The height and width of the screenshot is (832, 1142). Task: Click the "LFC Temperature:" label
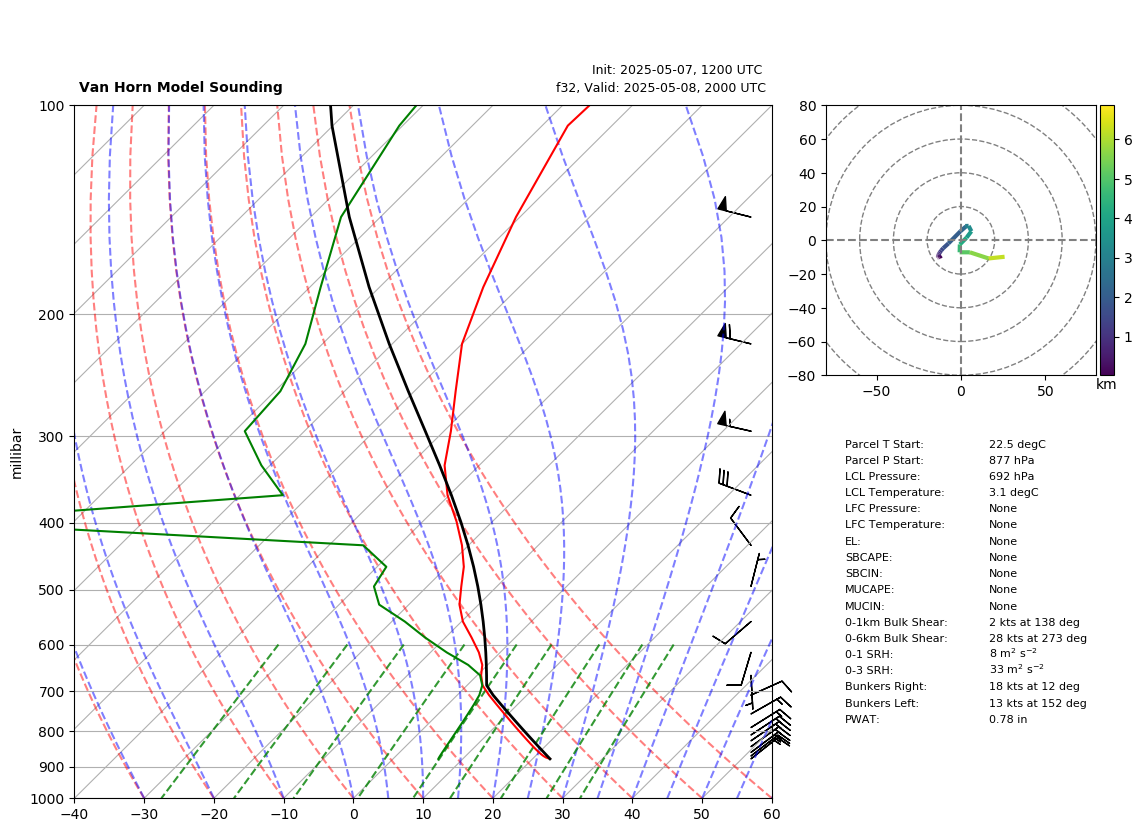tap(894, 525)
